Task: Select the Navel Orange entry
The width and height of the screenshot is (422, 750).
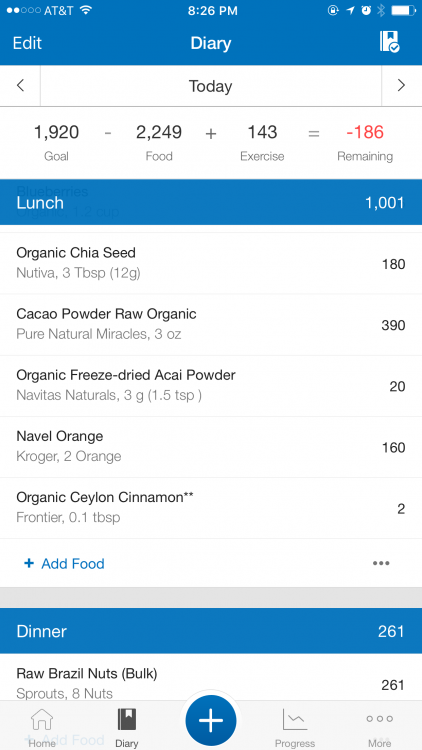Action: click(x=211, y=447)
